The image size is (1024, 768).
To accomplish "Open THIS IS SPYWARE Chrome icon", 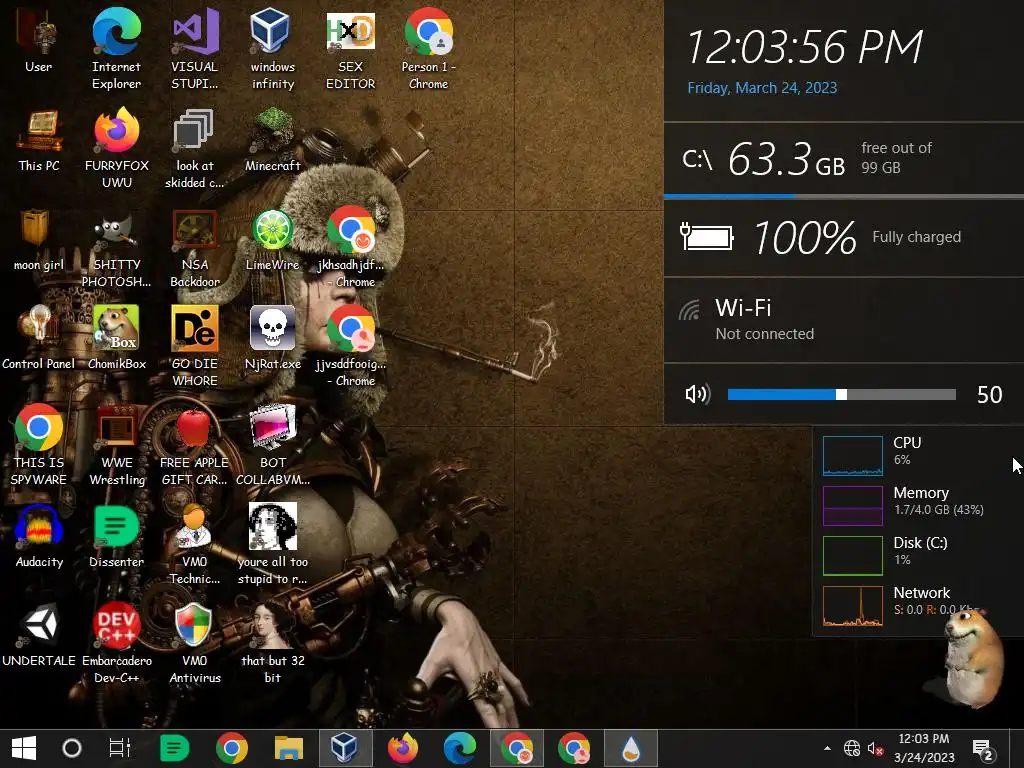I will tap(39, 445).
